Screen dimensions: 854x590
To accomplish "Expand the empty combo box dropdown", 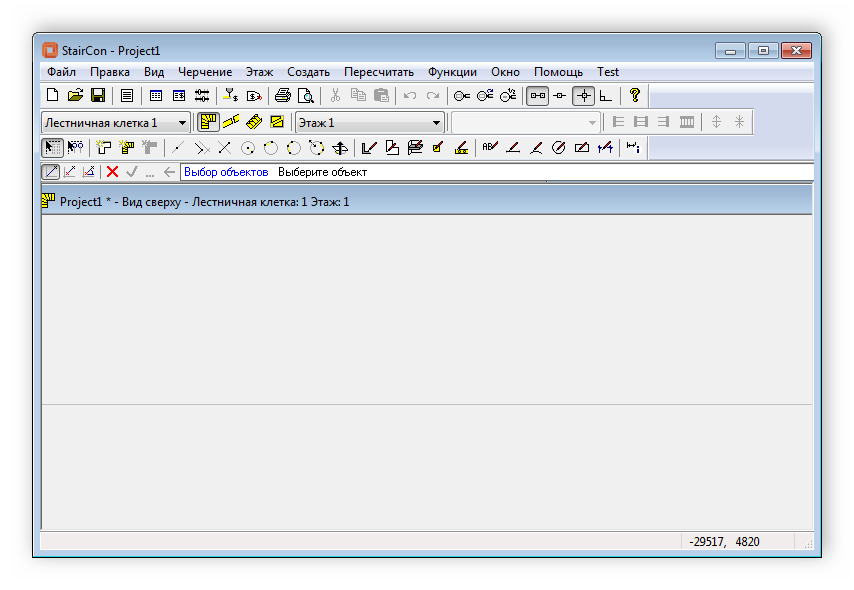I will 592,123.
